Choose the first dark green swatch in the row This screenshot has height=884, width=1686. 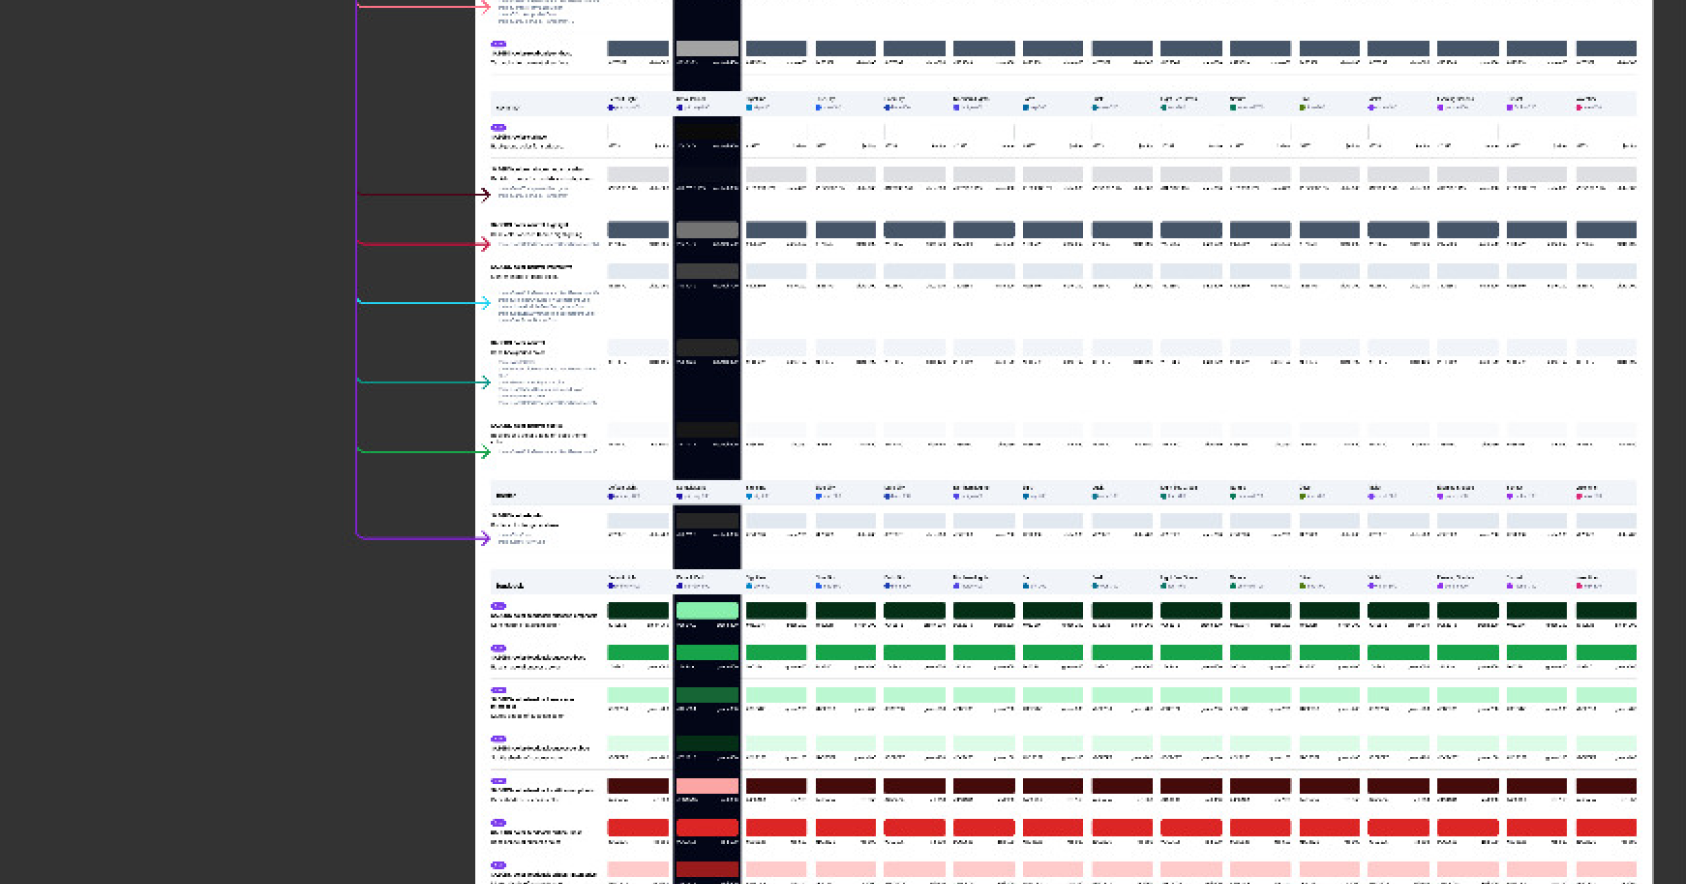click(638, 611)
